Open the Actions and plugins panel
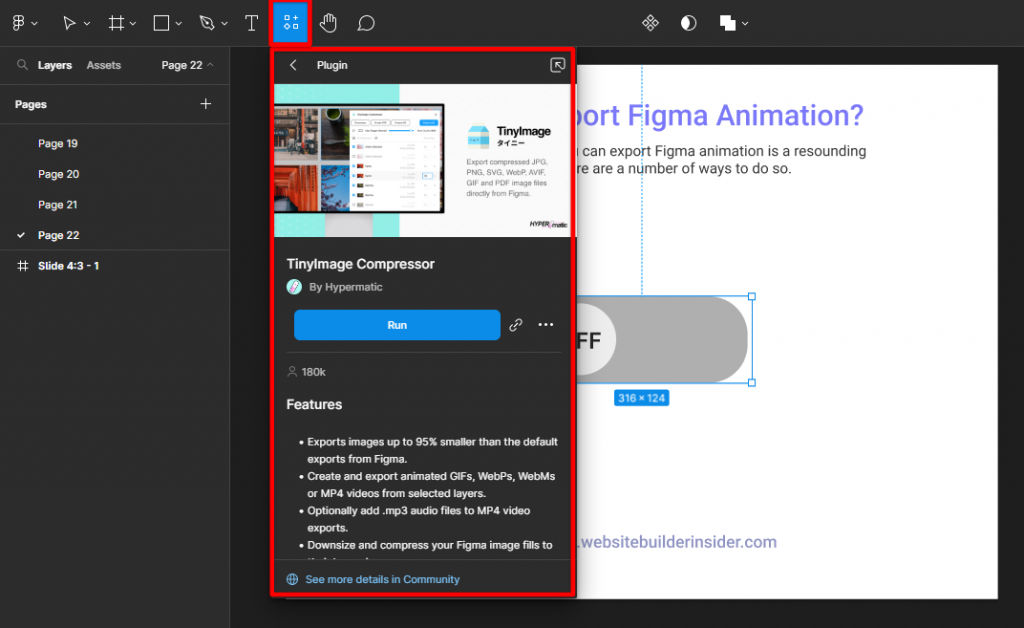1024x628 pixels. (291, 22)
